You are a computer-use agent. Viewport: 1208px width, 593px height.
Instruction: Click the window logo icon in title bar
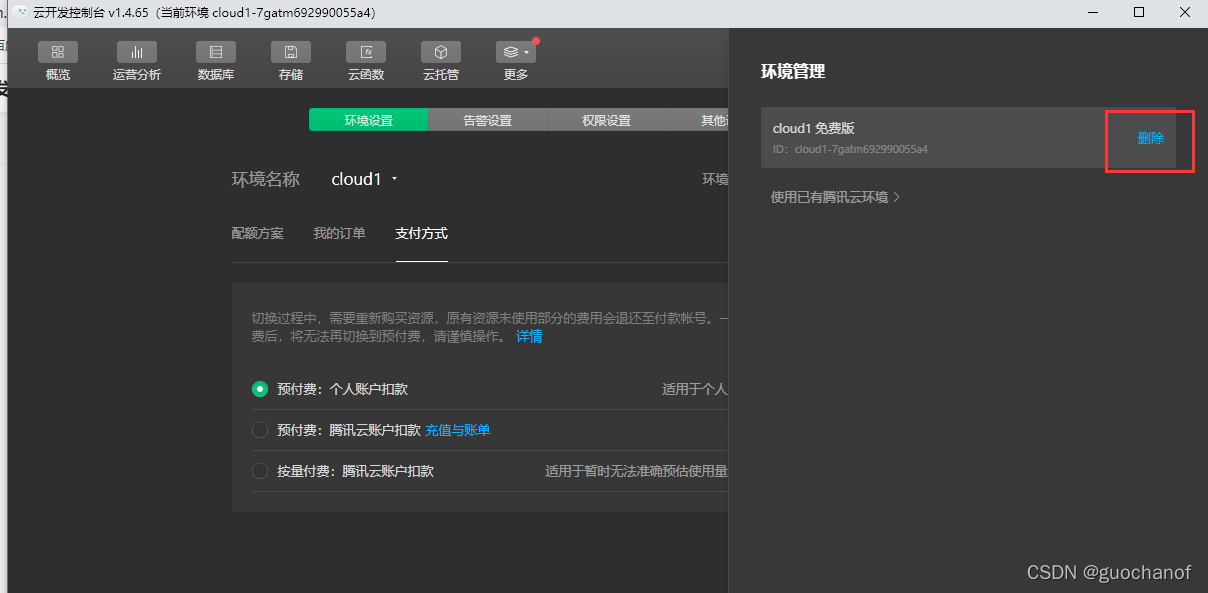click(22, 12)
